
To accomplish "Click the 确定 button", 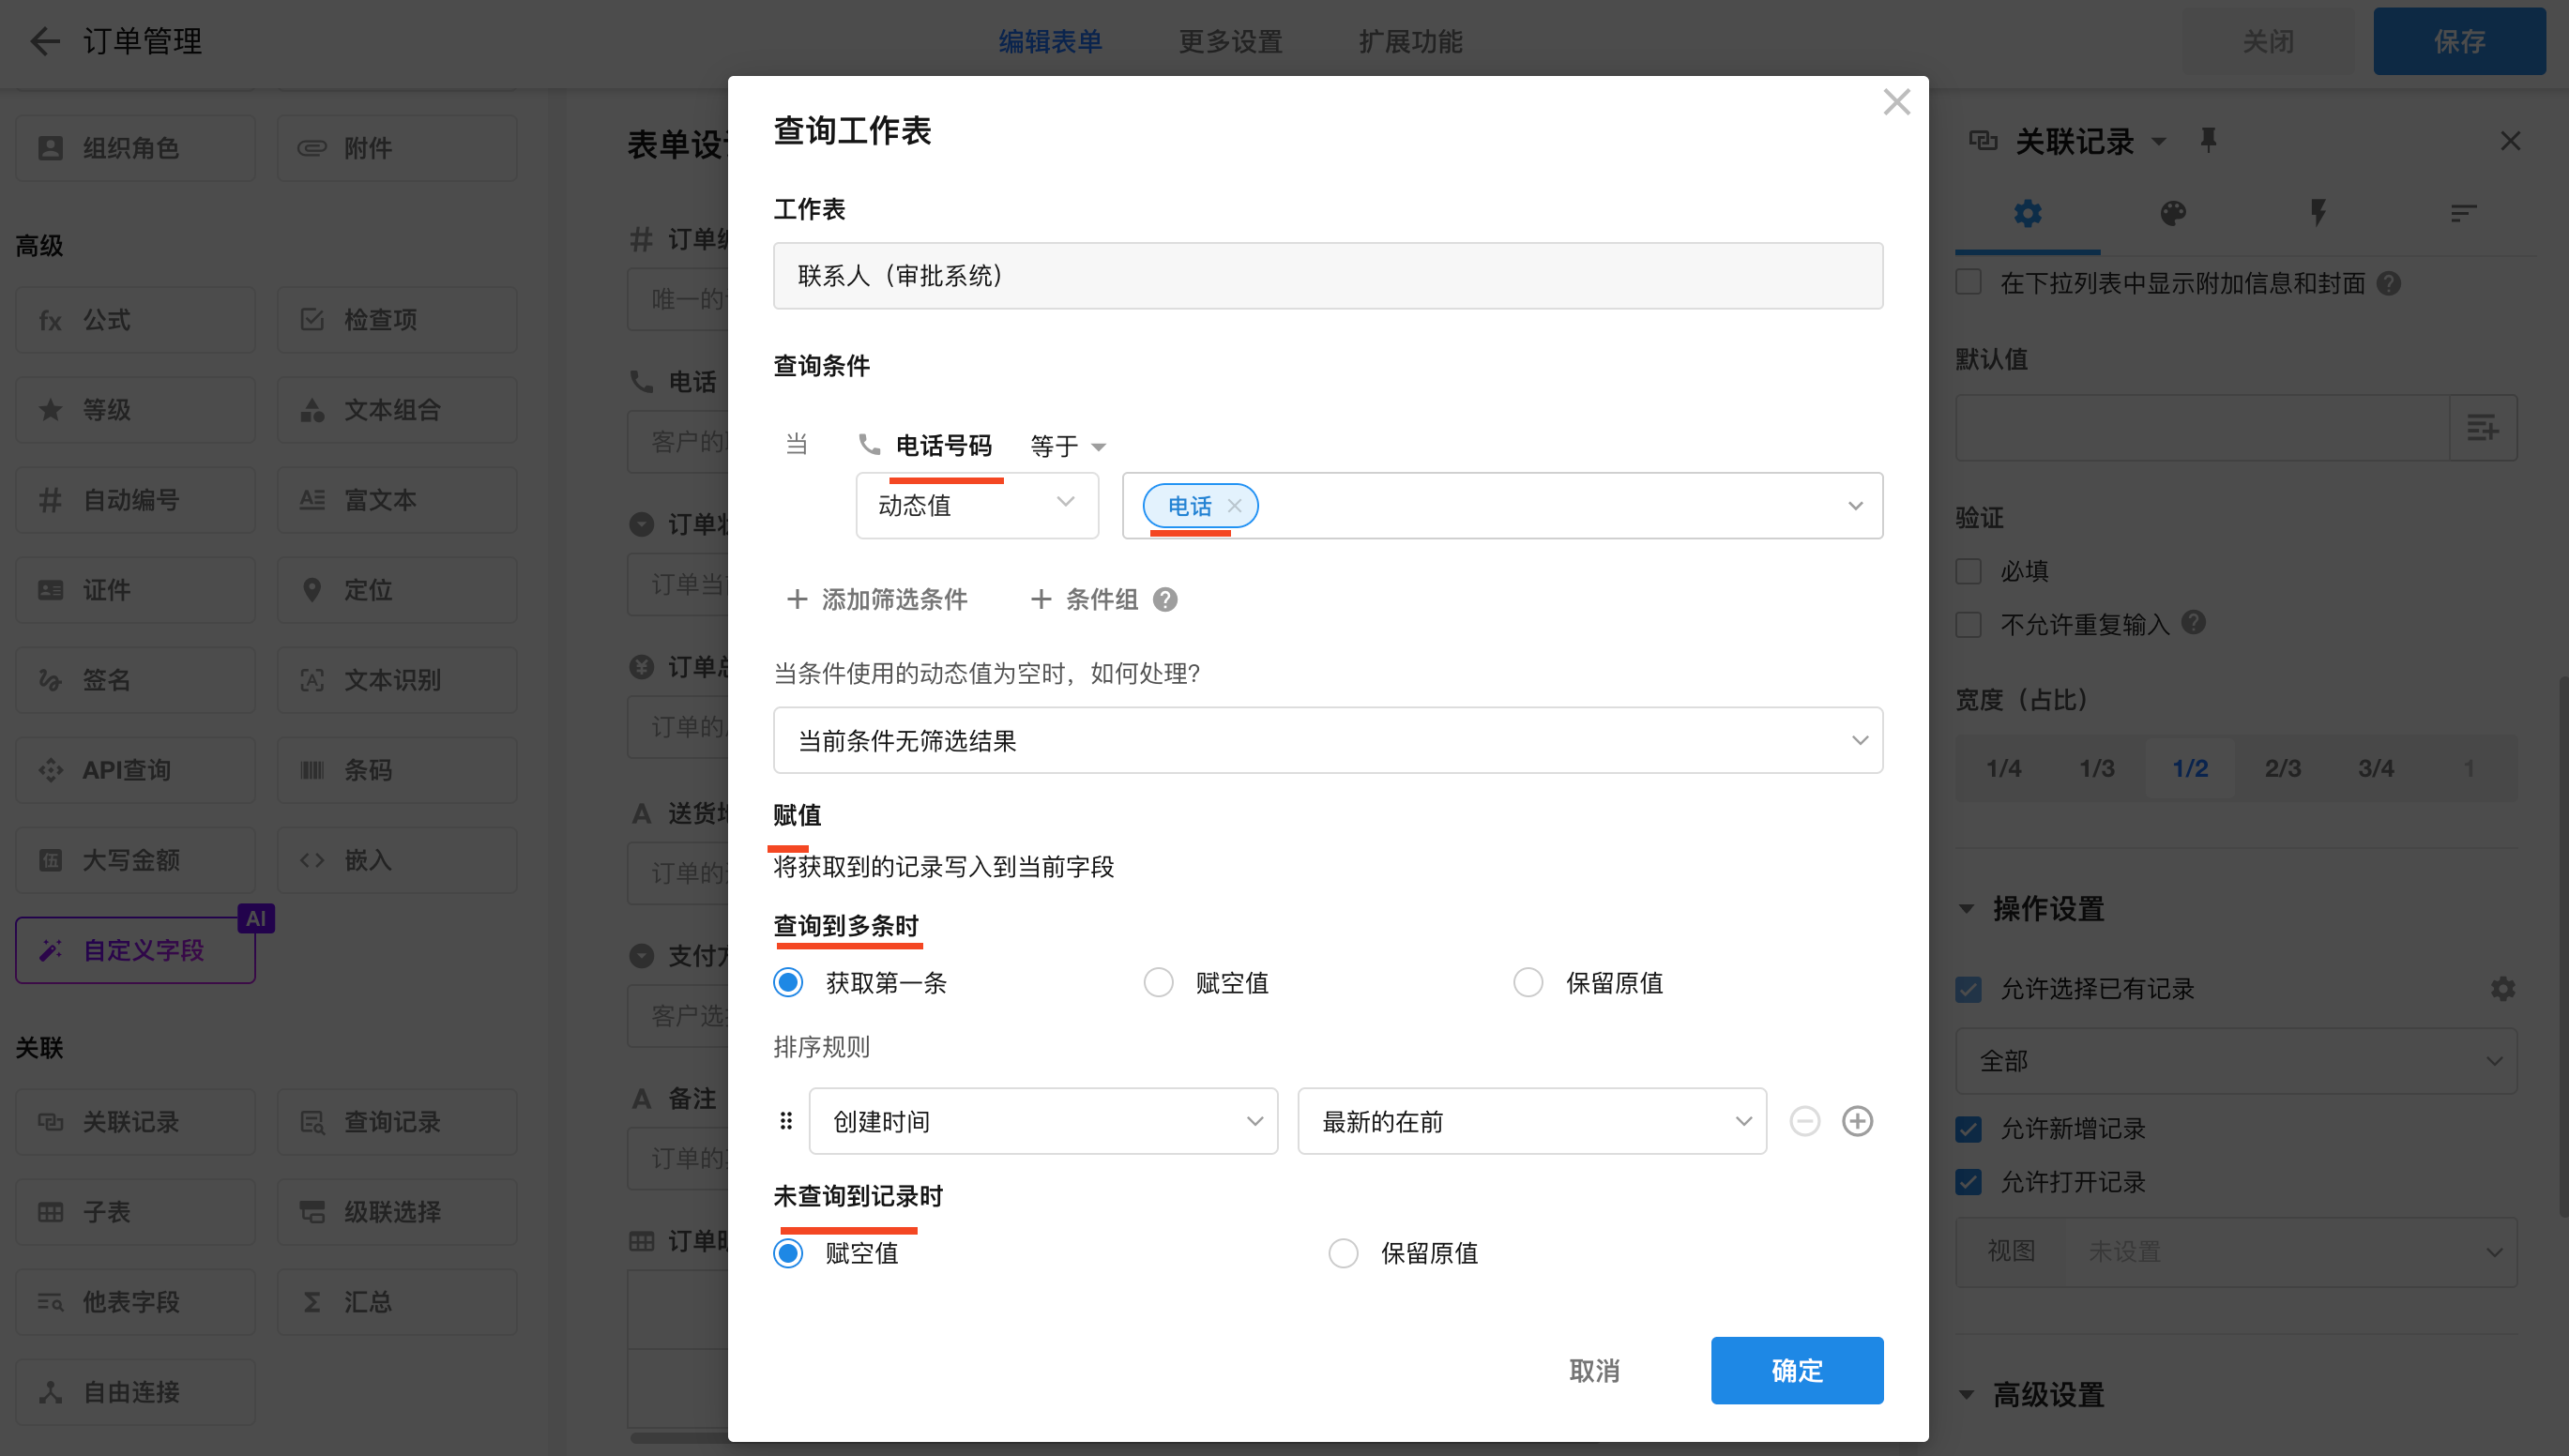I will tap(1796, 1370).
